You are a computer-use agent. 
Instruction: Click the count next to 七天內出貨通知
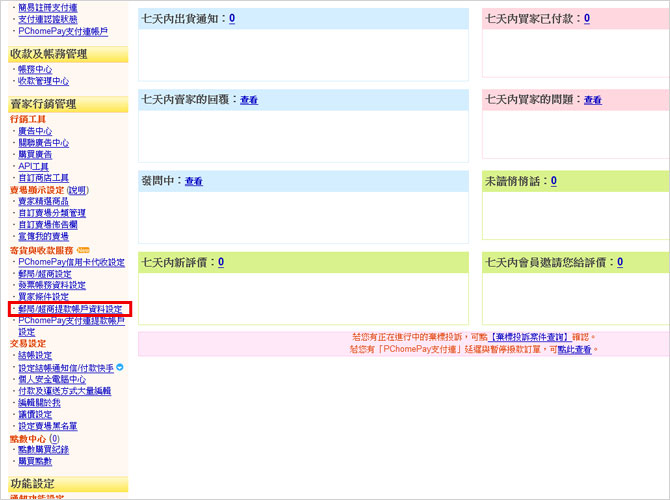point(232,18)
